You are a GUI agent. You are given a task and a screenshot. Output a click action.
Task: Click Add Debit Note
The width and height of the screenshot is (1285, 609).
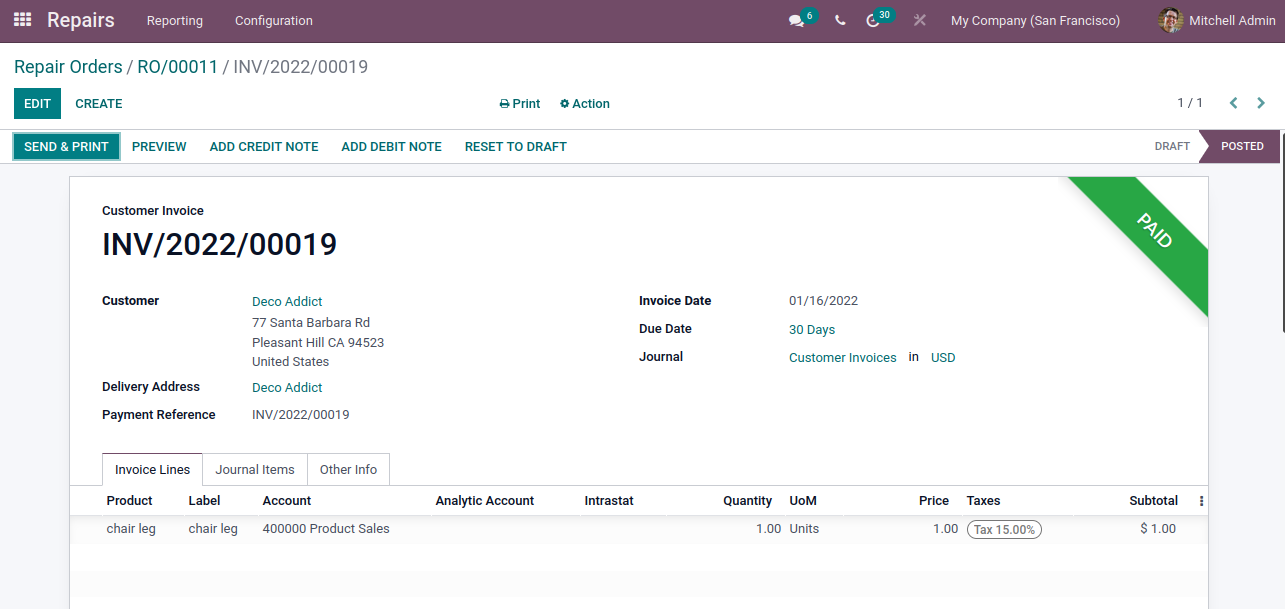[x=392, y=146]
